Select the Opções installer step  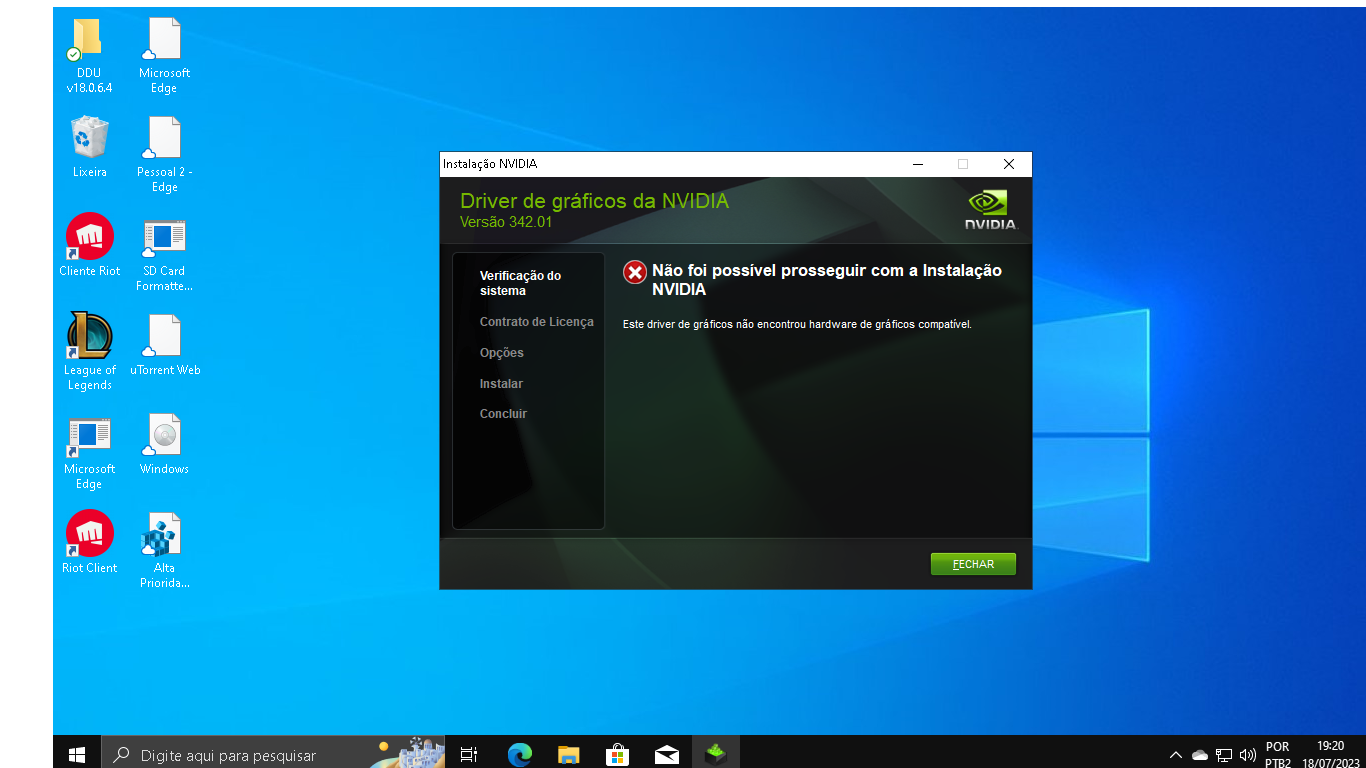coord(501,353)
